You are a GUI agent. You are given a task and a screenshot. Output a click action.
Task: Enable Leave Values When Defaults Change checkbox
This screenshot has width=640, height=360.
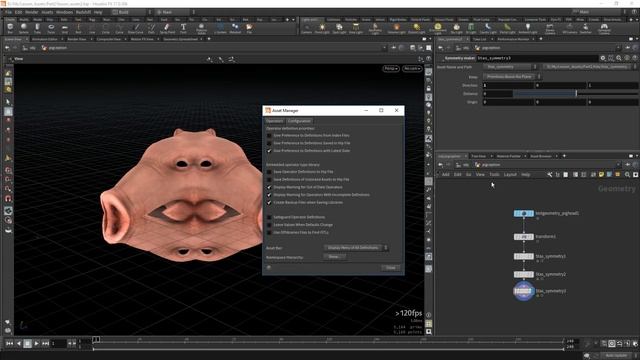pos(269,225)
